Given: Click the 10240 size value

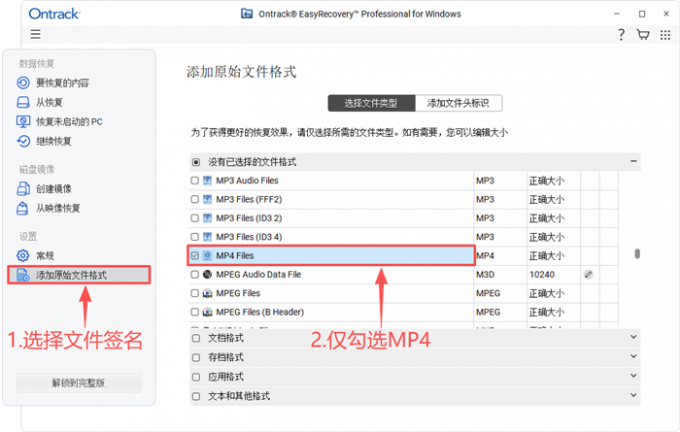Looking at the screenshot, I should (x=542, y=274).
